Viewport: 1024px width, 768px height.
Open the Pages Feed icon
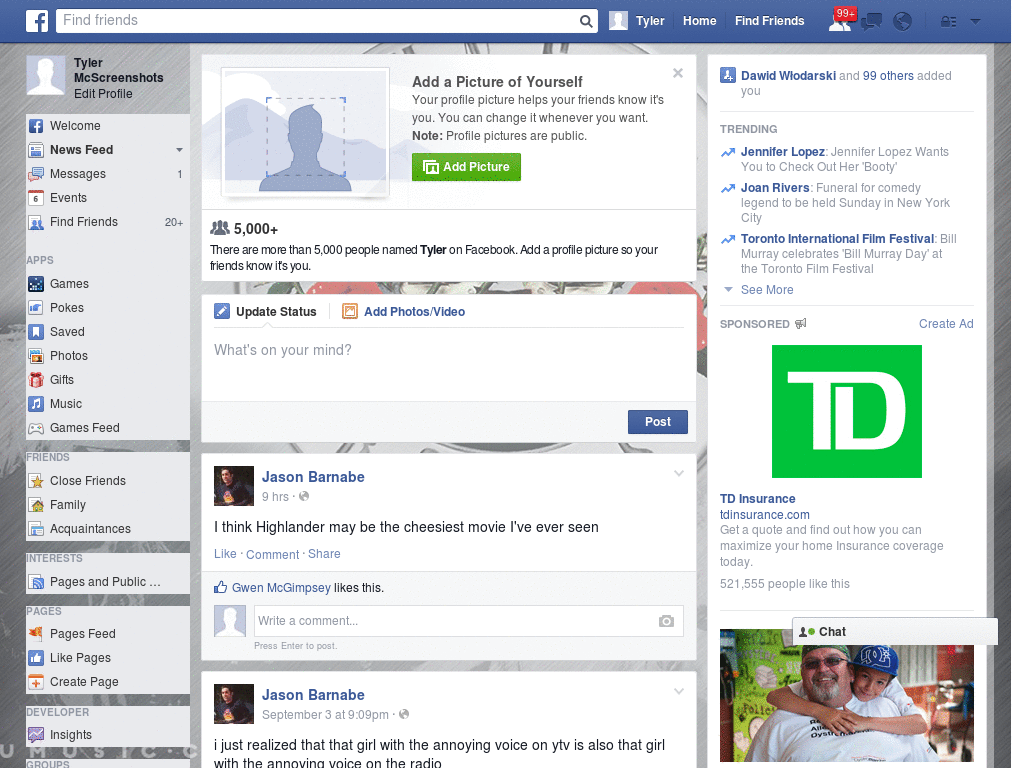tap(36, 633)
